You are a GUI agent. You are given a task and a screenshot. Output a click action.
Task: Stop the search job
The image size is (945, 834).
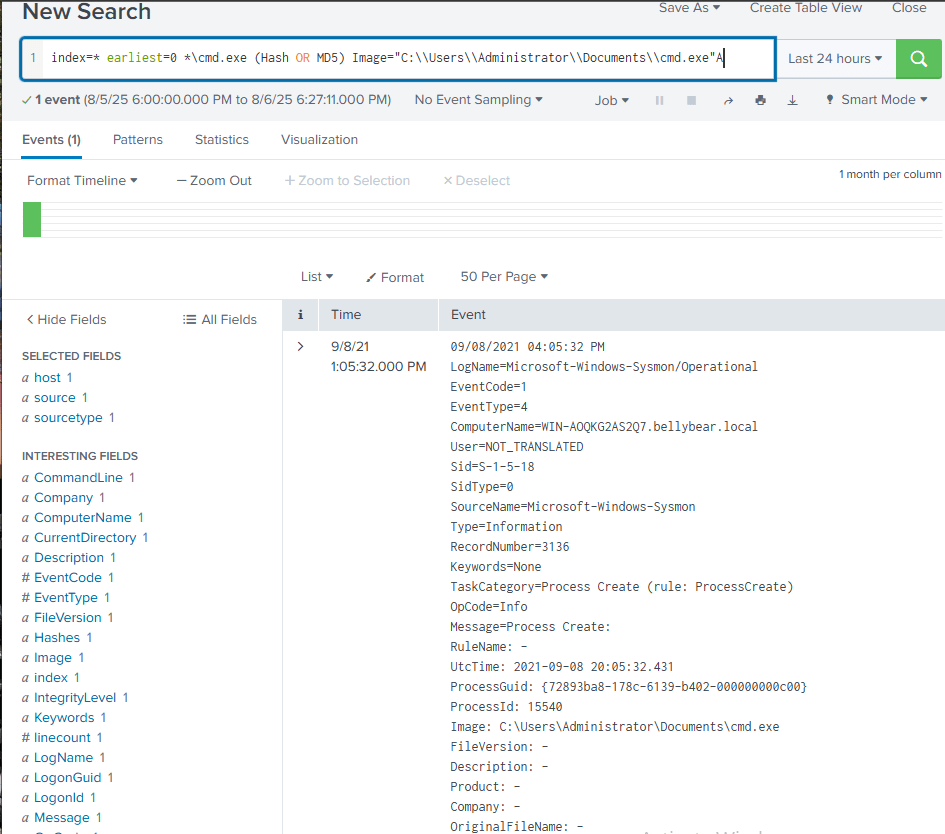point(691,101)
